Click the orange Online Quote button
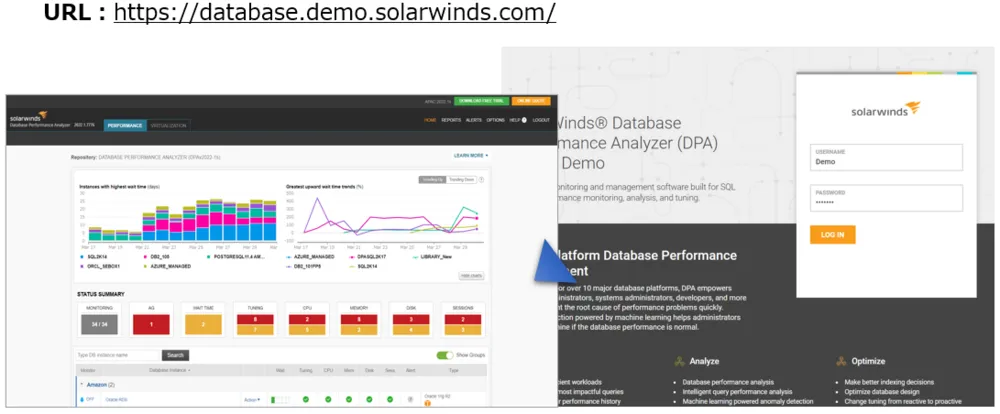Viewport: 1000px width, 414px height. pyautogui.click(x=531, y=101)
